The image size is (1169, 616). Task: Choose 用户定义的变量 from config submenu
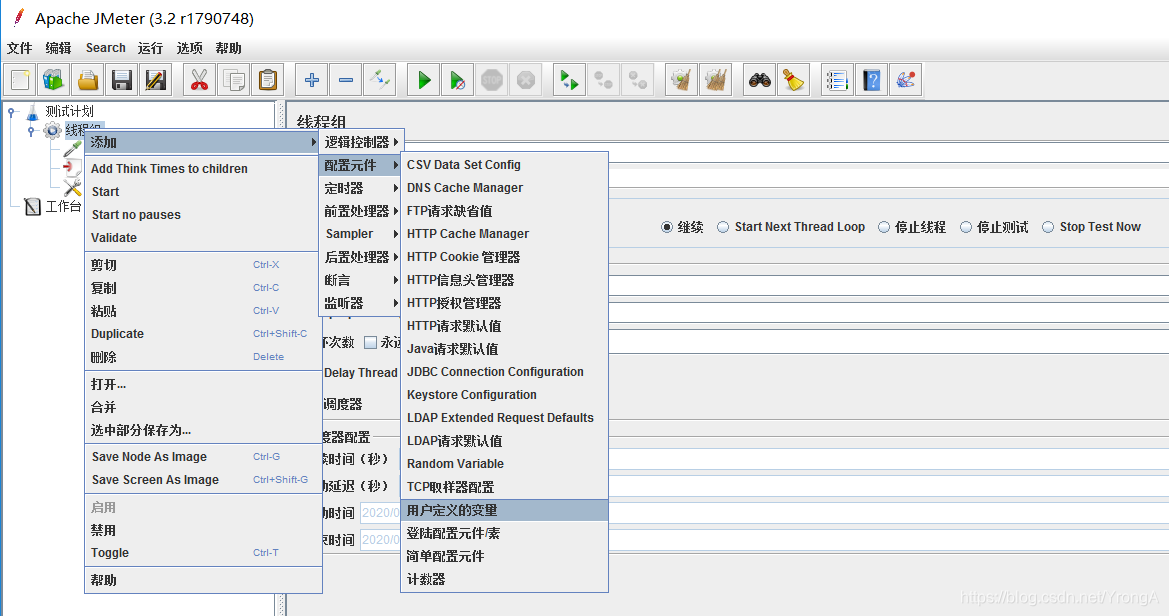coord(505,510)
